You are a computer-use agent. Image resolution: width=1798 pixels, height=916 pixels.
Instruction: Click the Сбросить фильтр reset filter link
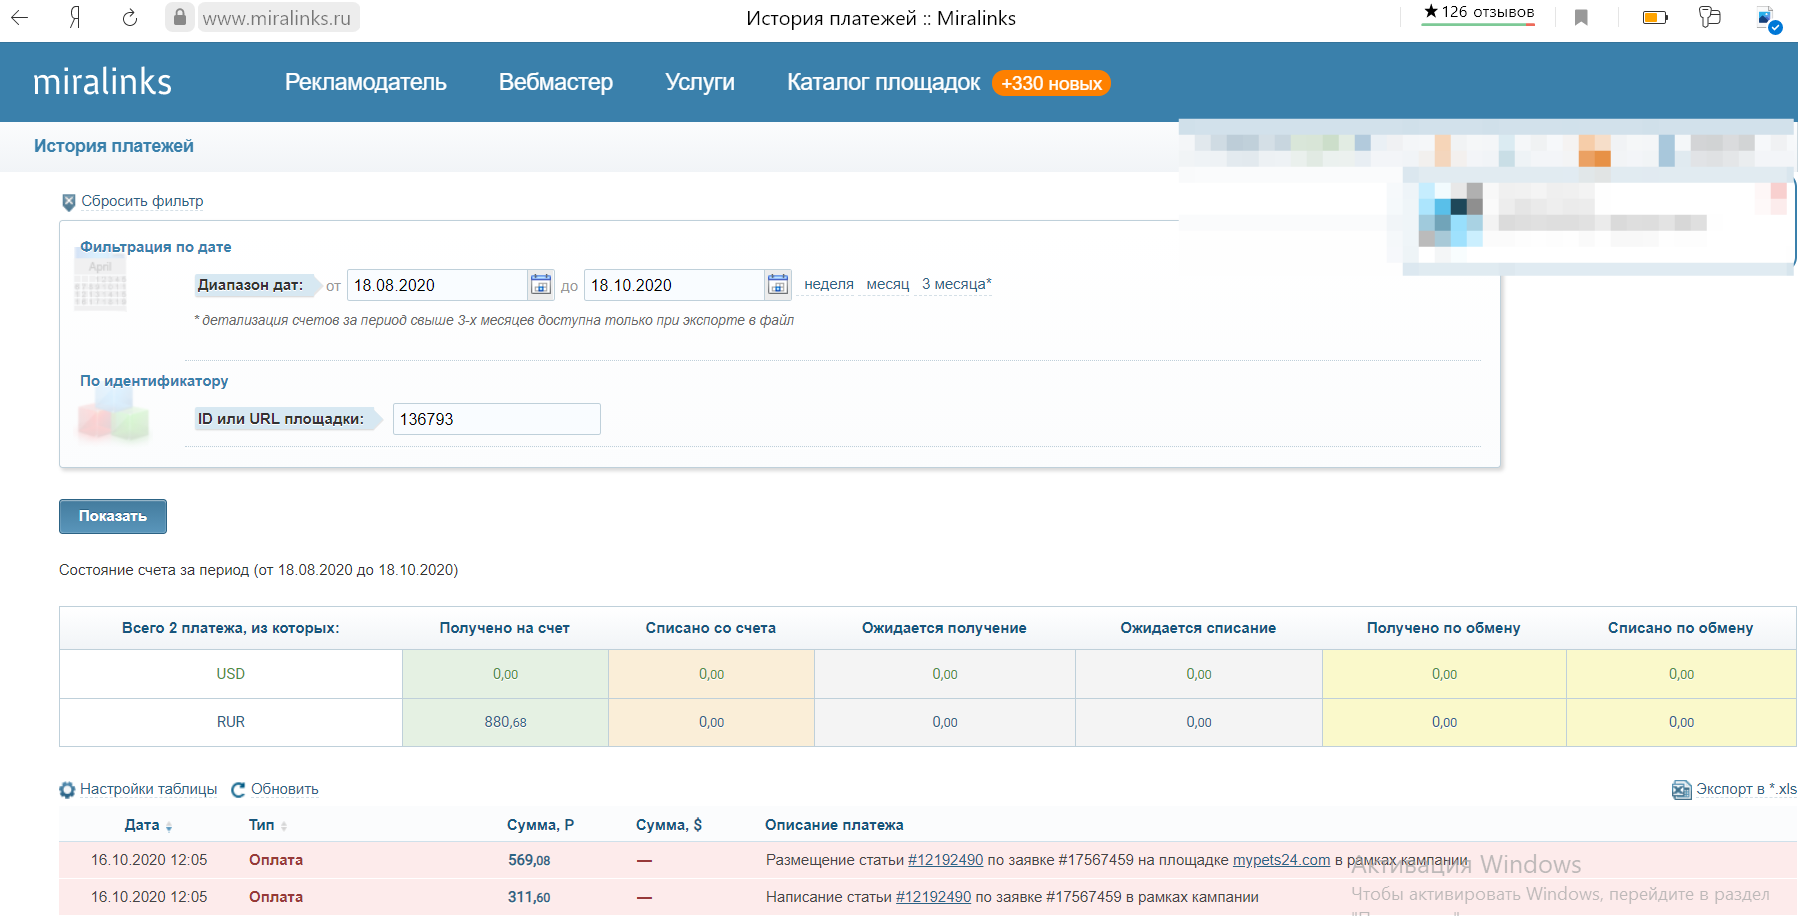click(x=141, y=201)
